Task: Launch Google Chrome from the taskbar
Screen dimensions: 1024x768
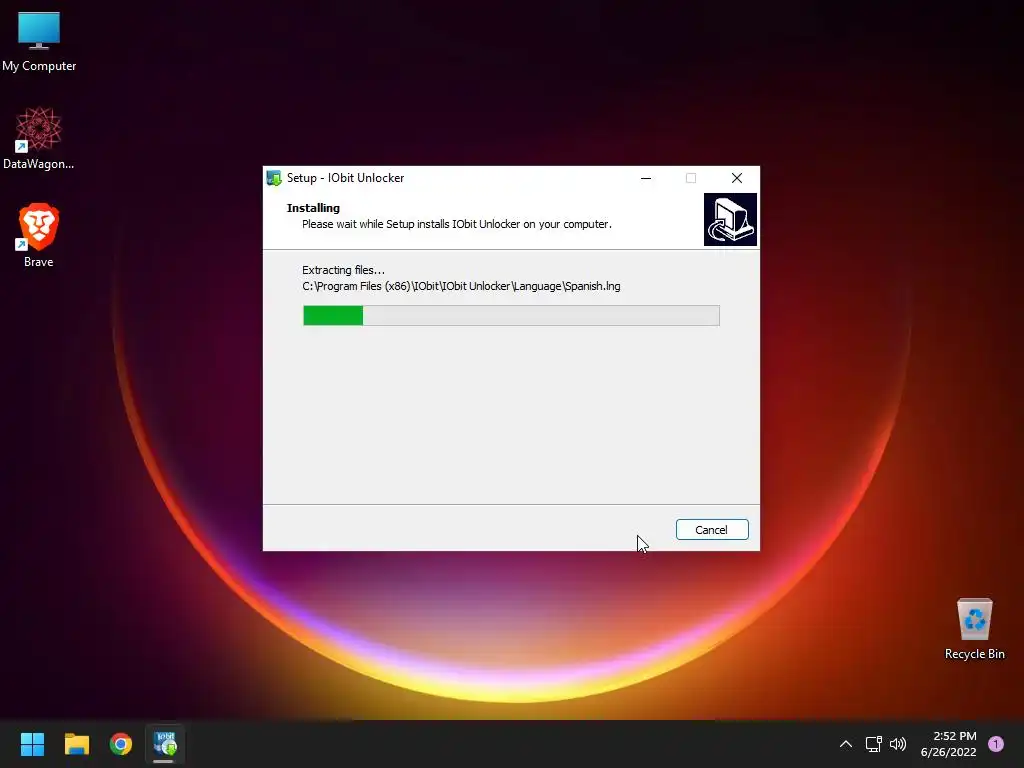Action: pos(121,744)
